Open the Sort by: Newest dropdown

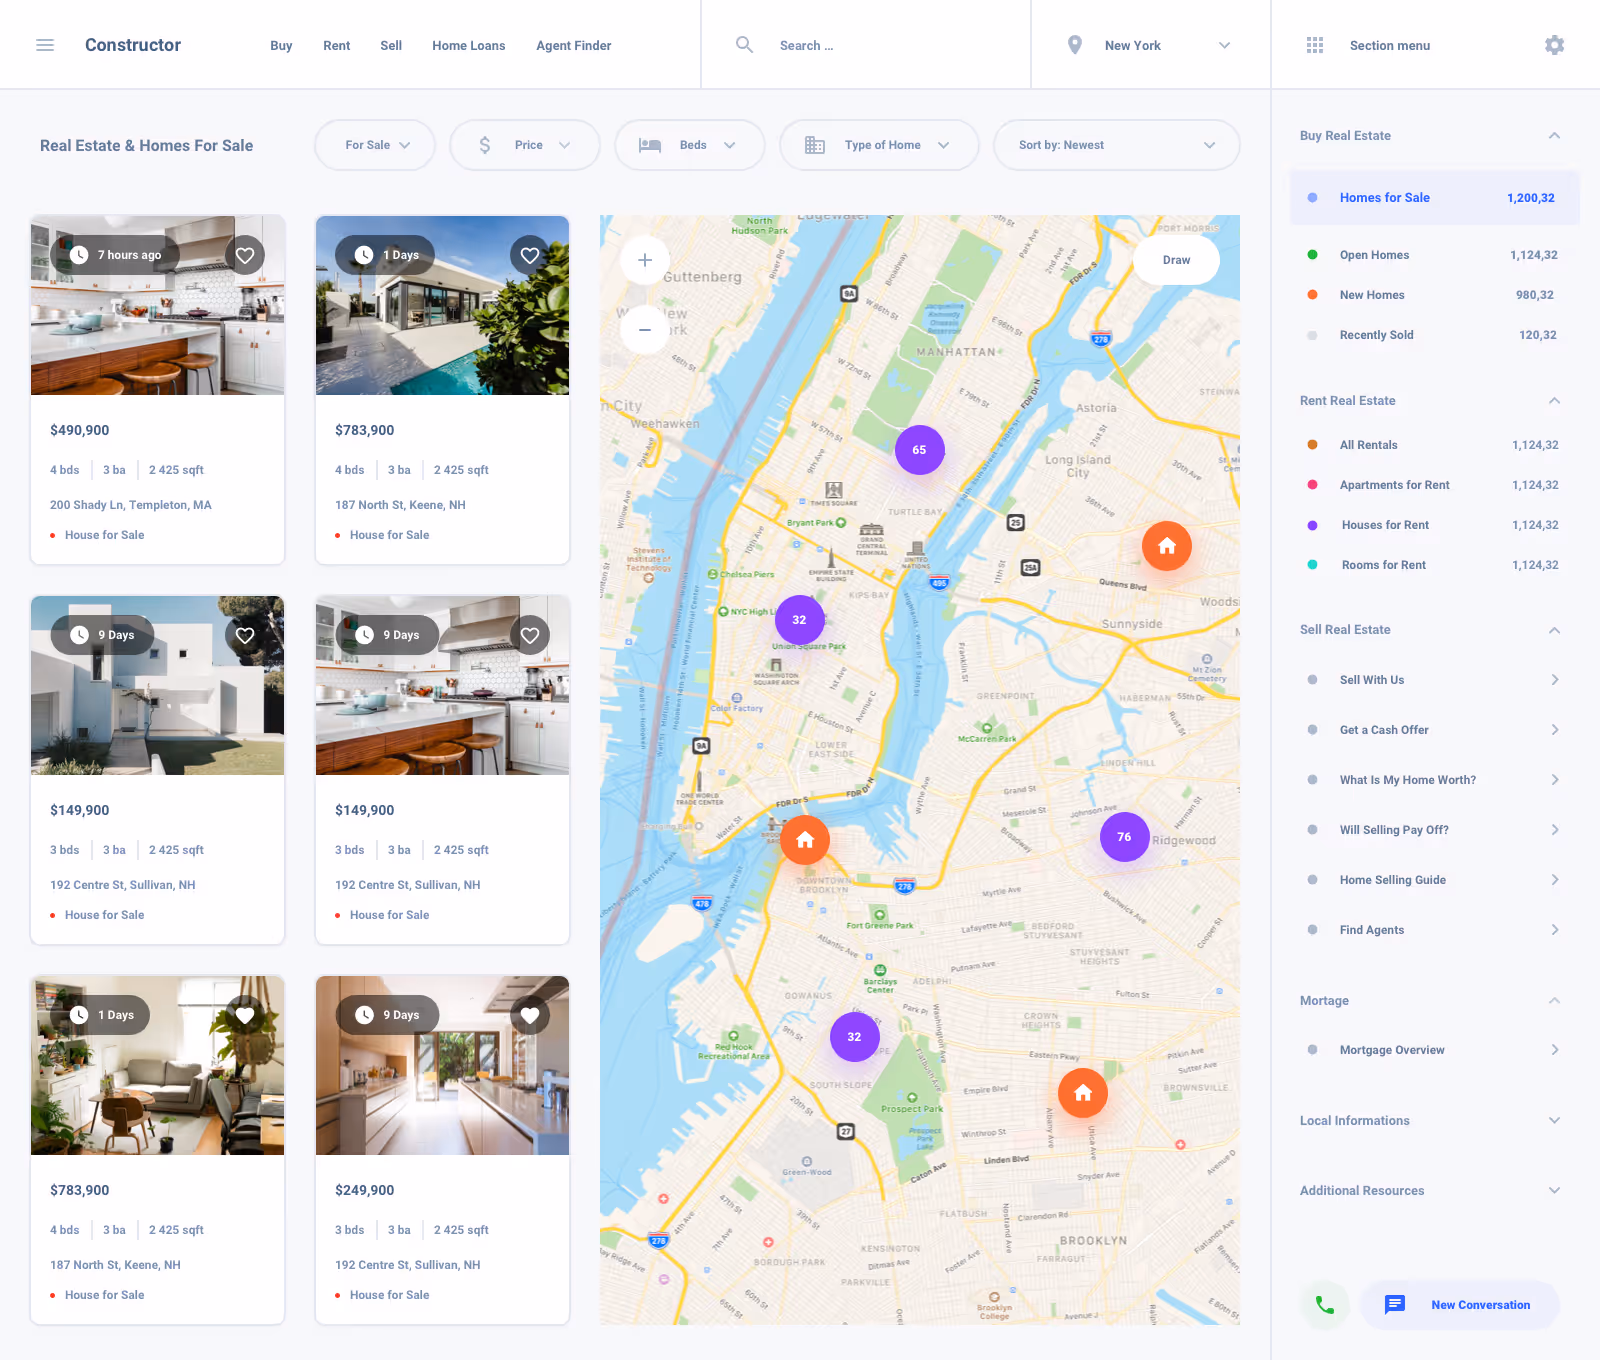click(x=1116, y=145)
